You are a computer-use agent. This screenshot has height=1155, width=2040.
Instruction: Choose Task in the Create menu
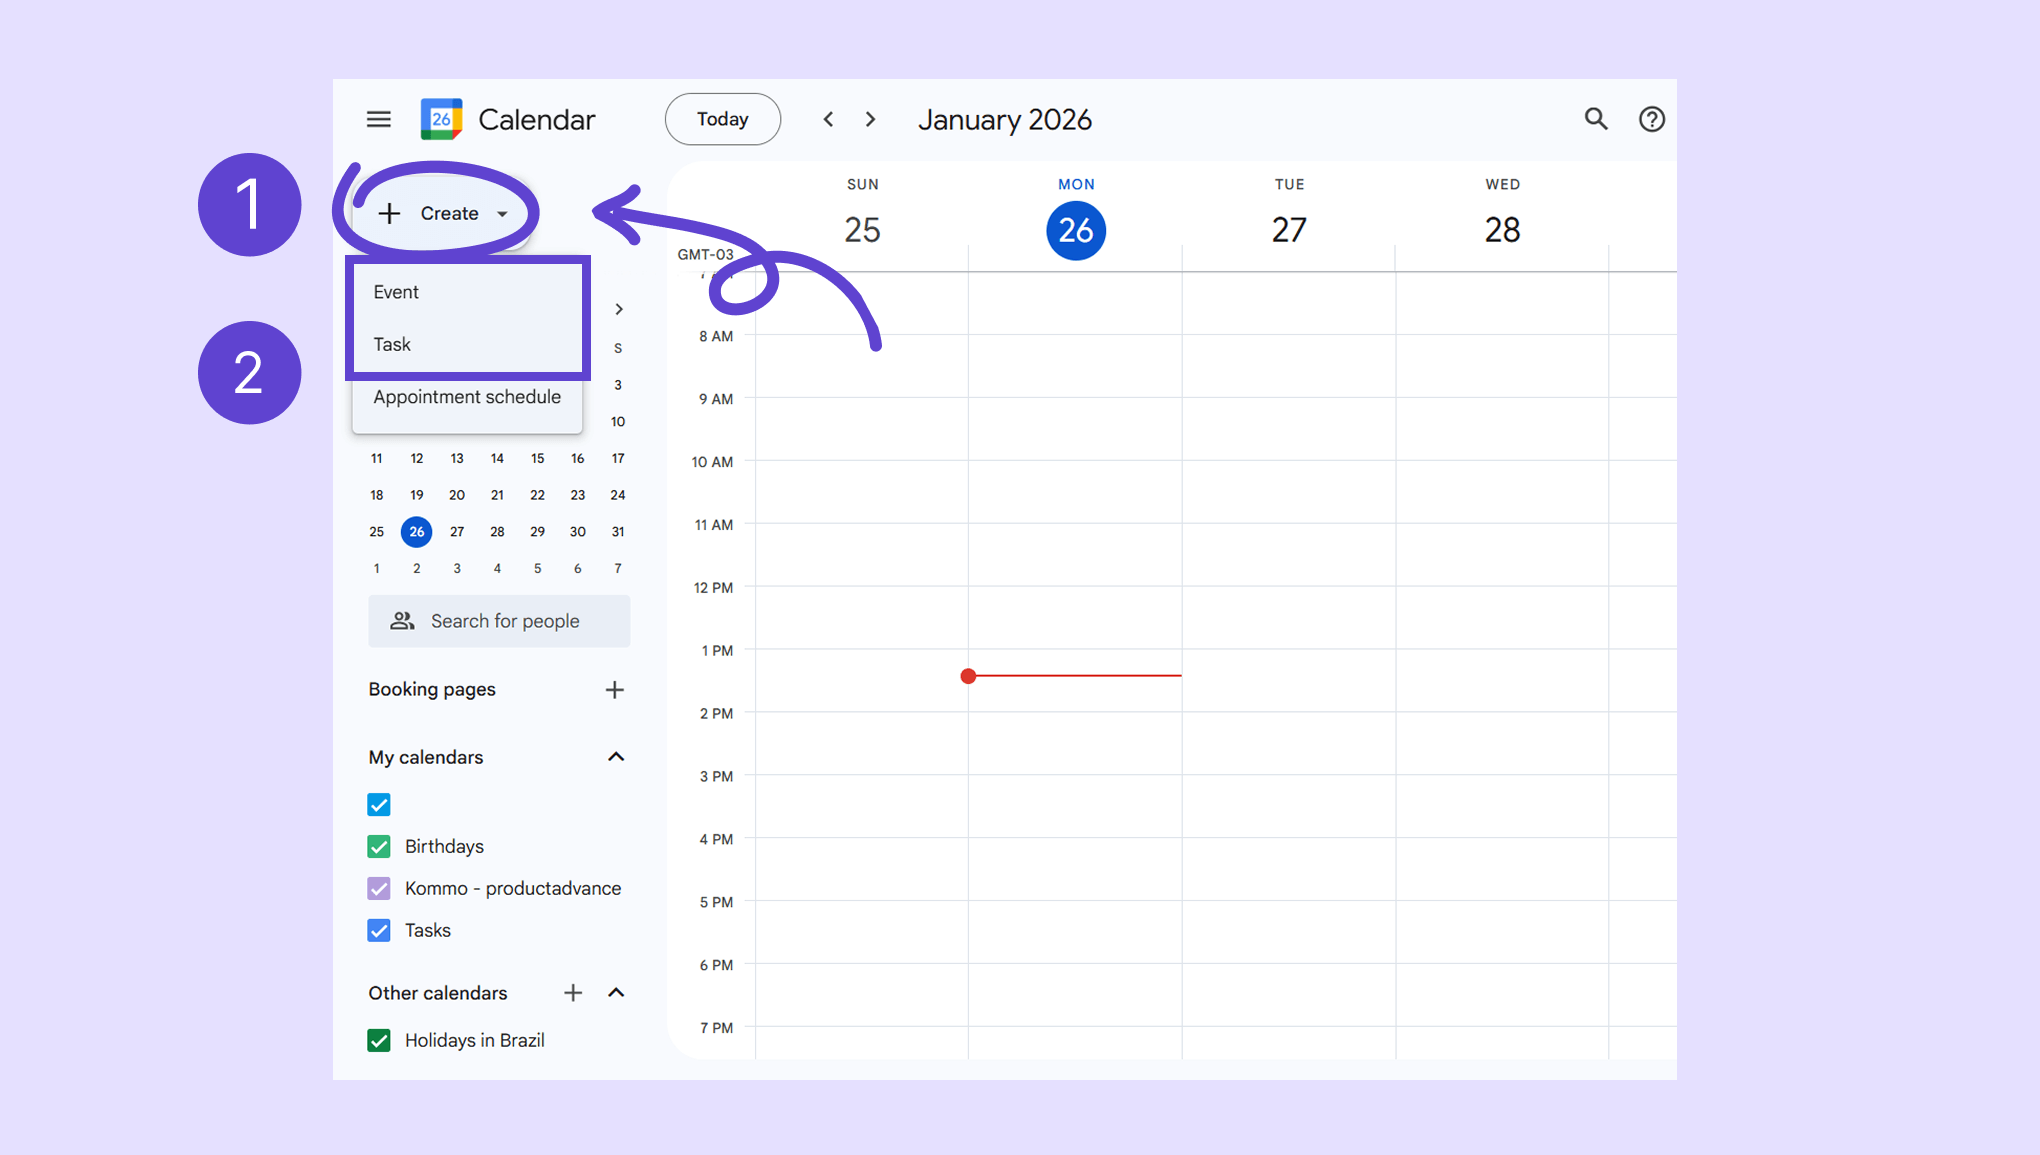click(x=392, y=344)
